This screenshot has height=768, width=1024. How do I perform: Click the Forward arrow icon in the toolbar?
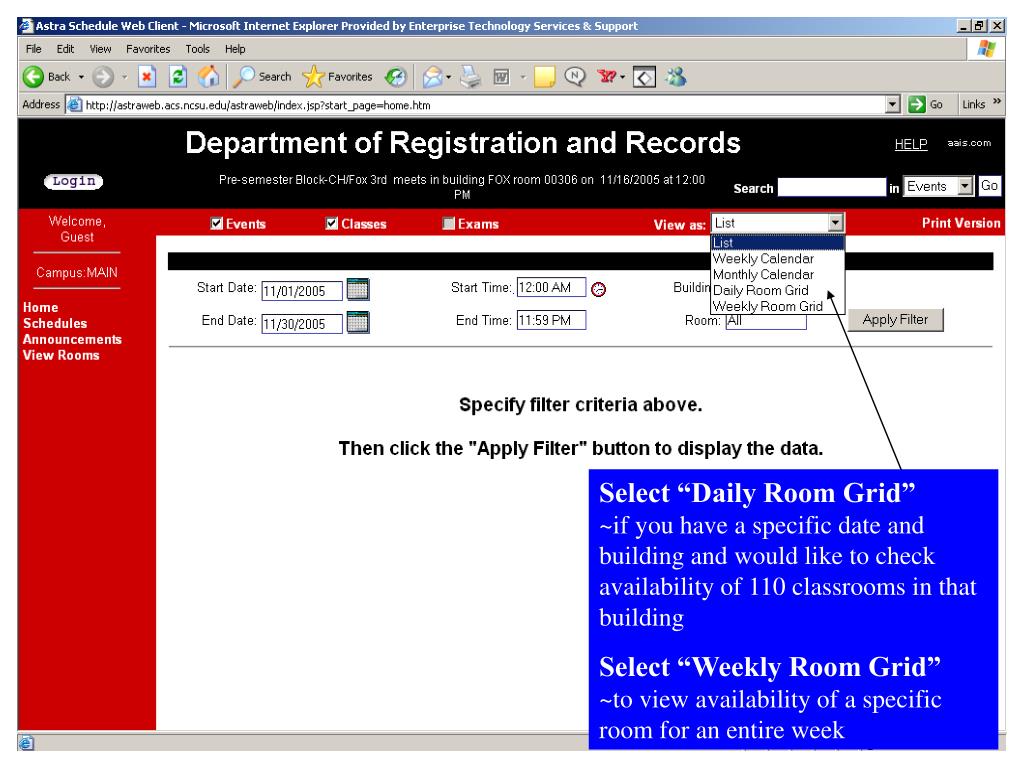tap(103, 77)
